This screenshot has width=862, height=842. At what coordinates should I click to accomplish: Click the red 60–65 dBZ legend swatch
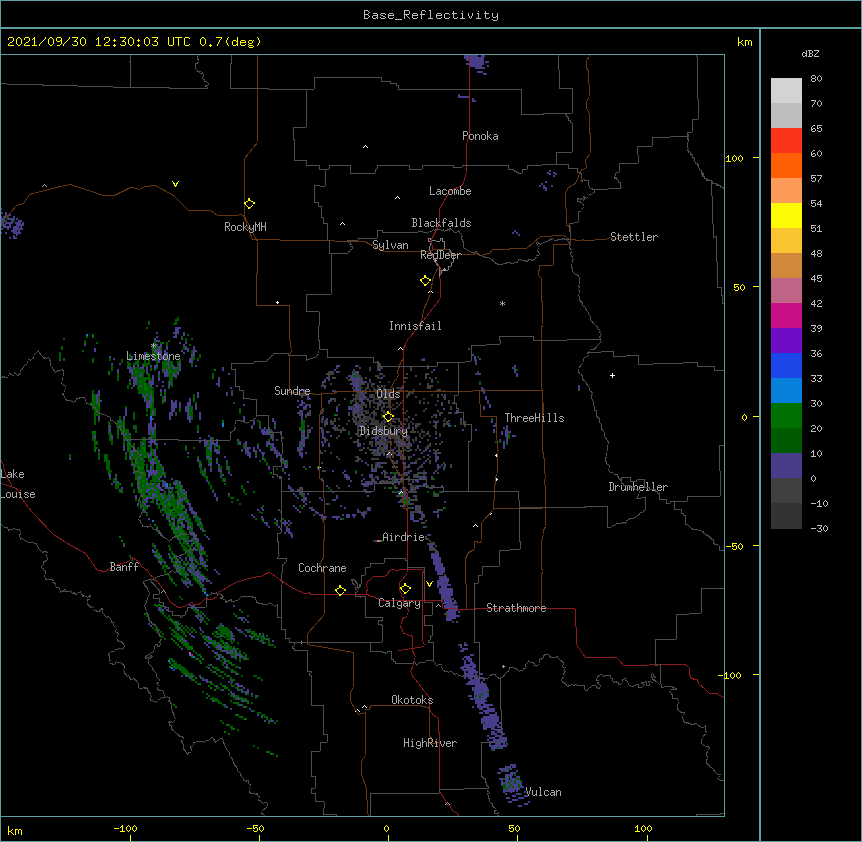786,140
